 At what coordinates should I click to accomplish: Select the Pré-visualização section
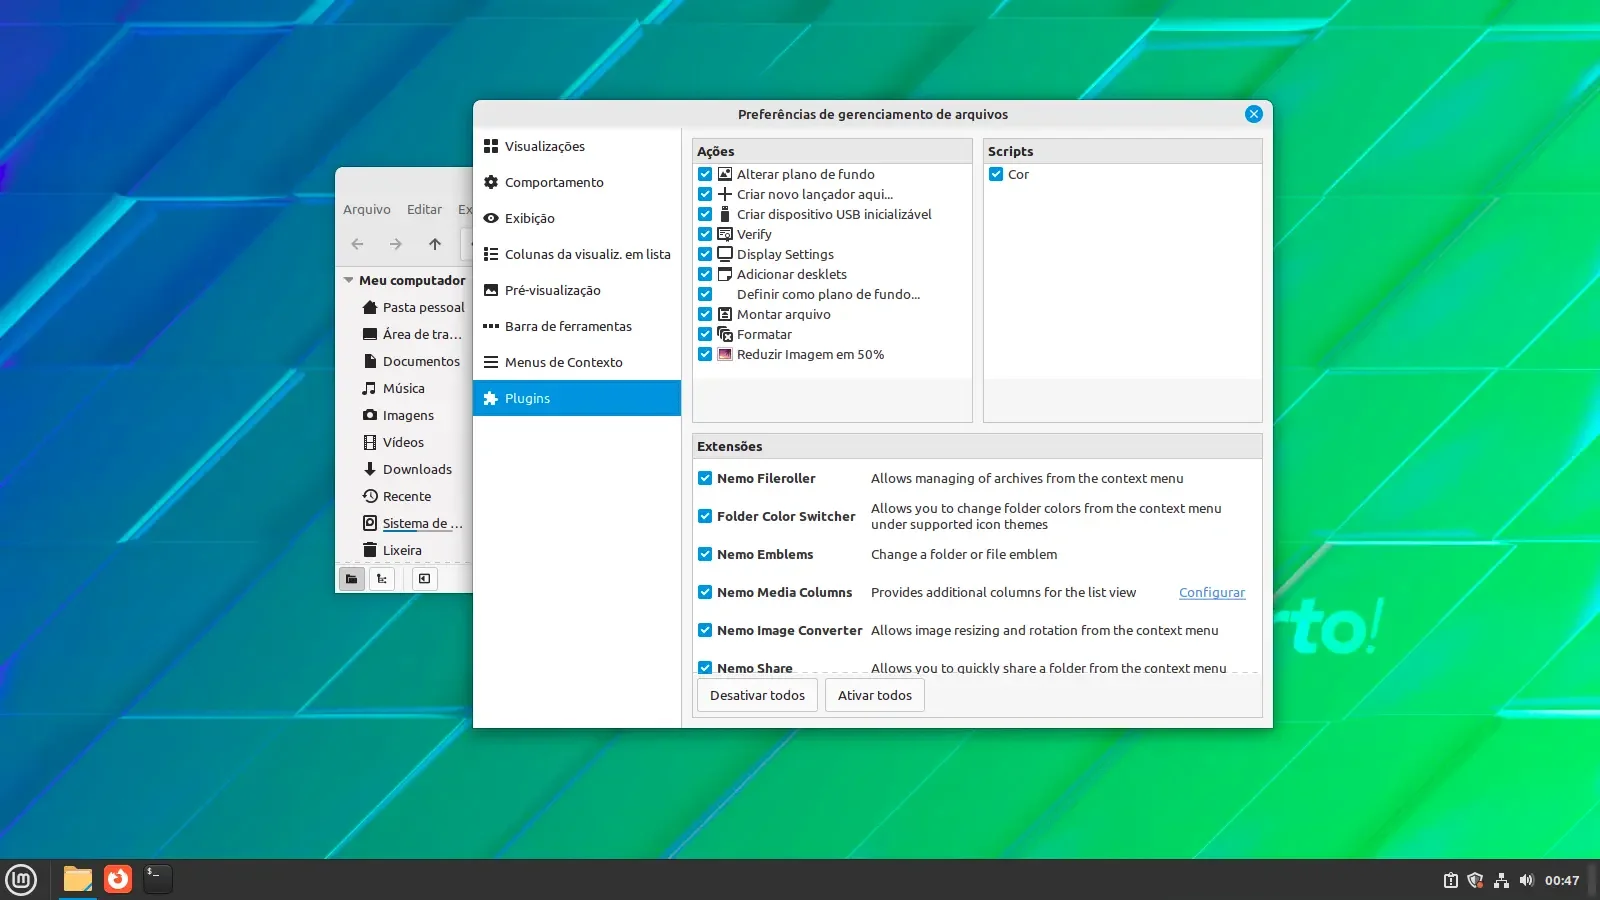pyautogui.click(x=577, y=290)
